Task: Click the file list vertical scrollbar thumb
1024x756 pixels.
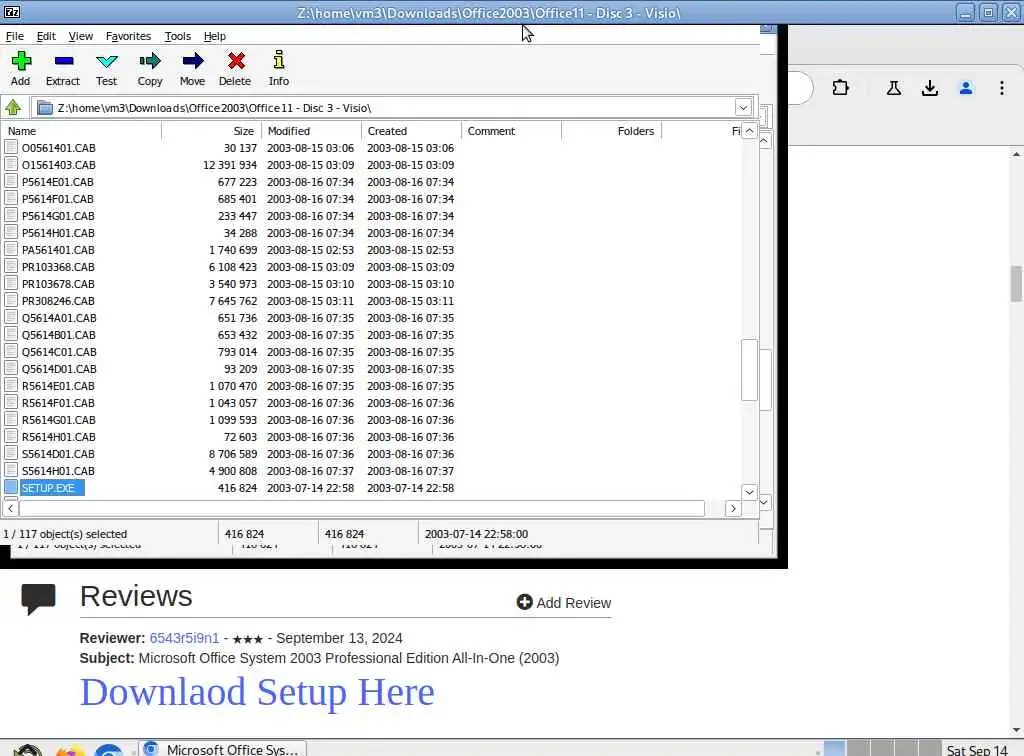Action: click(749, 370)
